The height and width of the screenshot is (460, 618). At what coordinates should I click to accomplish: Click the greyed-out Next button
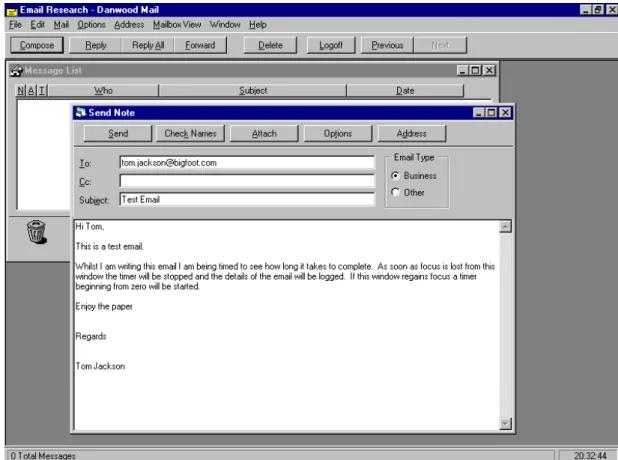[x=440, y=45]
